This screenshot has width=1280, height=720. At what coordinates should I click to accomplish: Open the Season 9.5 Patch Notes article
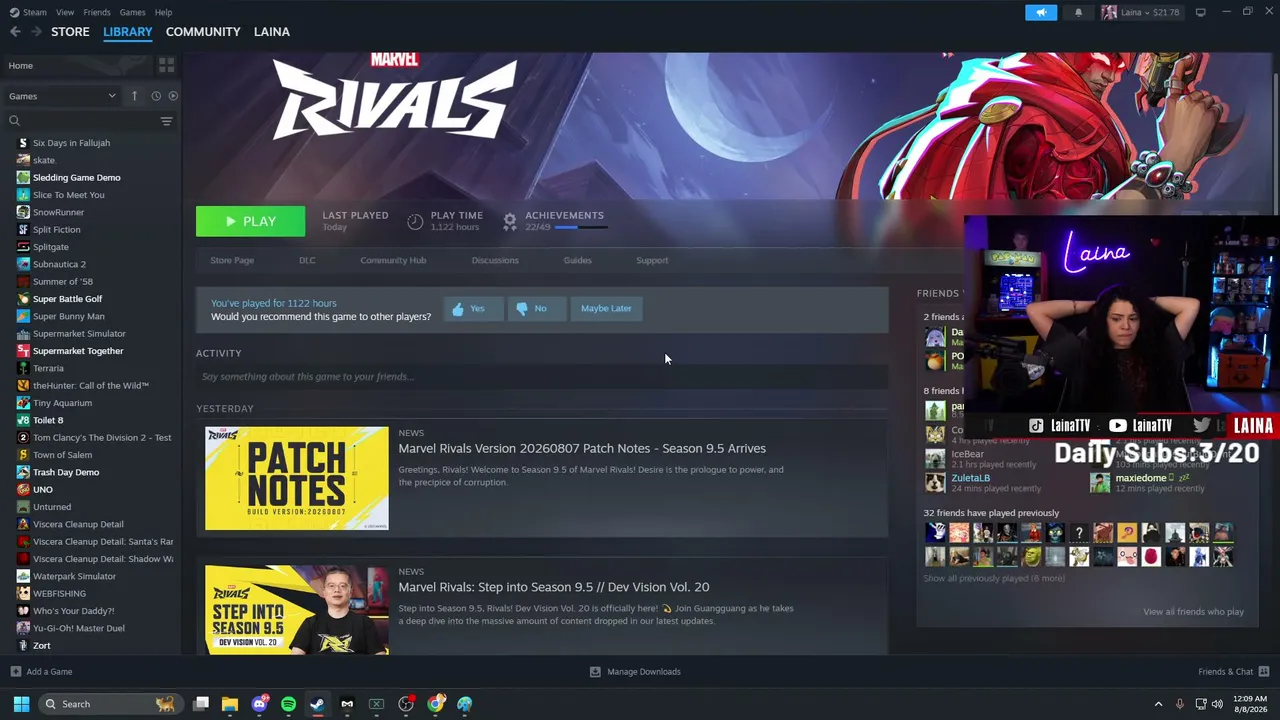(582, 448)
